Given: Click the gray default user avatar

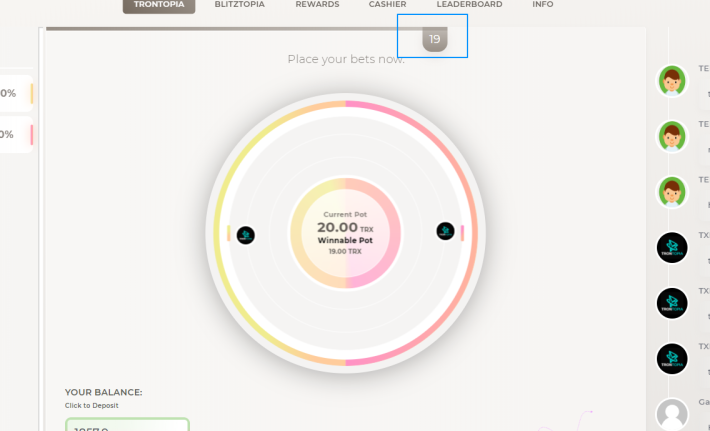Looking at the screenshot, I should 672,414.
